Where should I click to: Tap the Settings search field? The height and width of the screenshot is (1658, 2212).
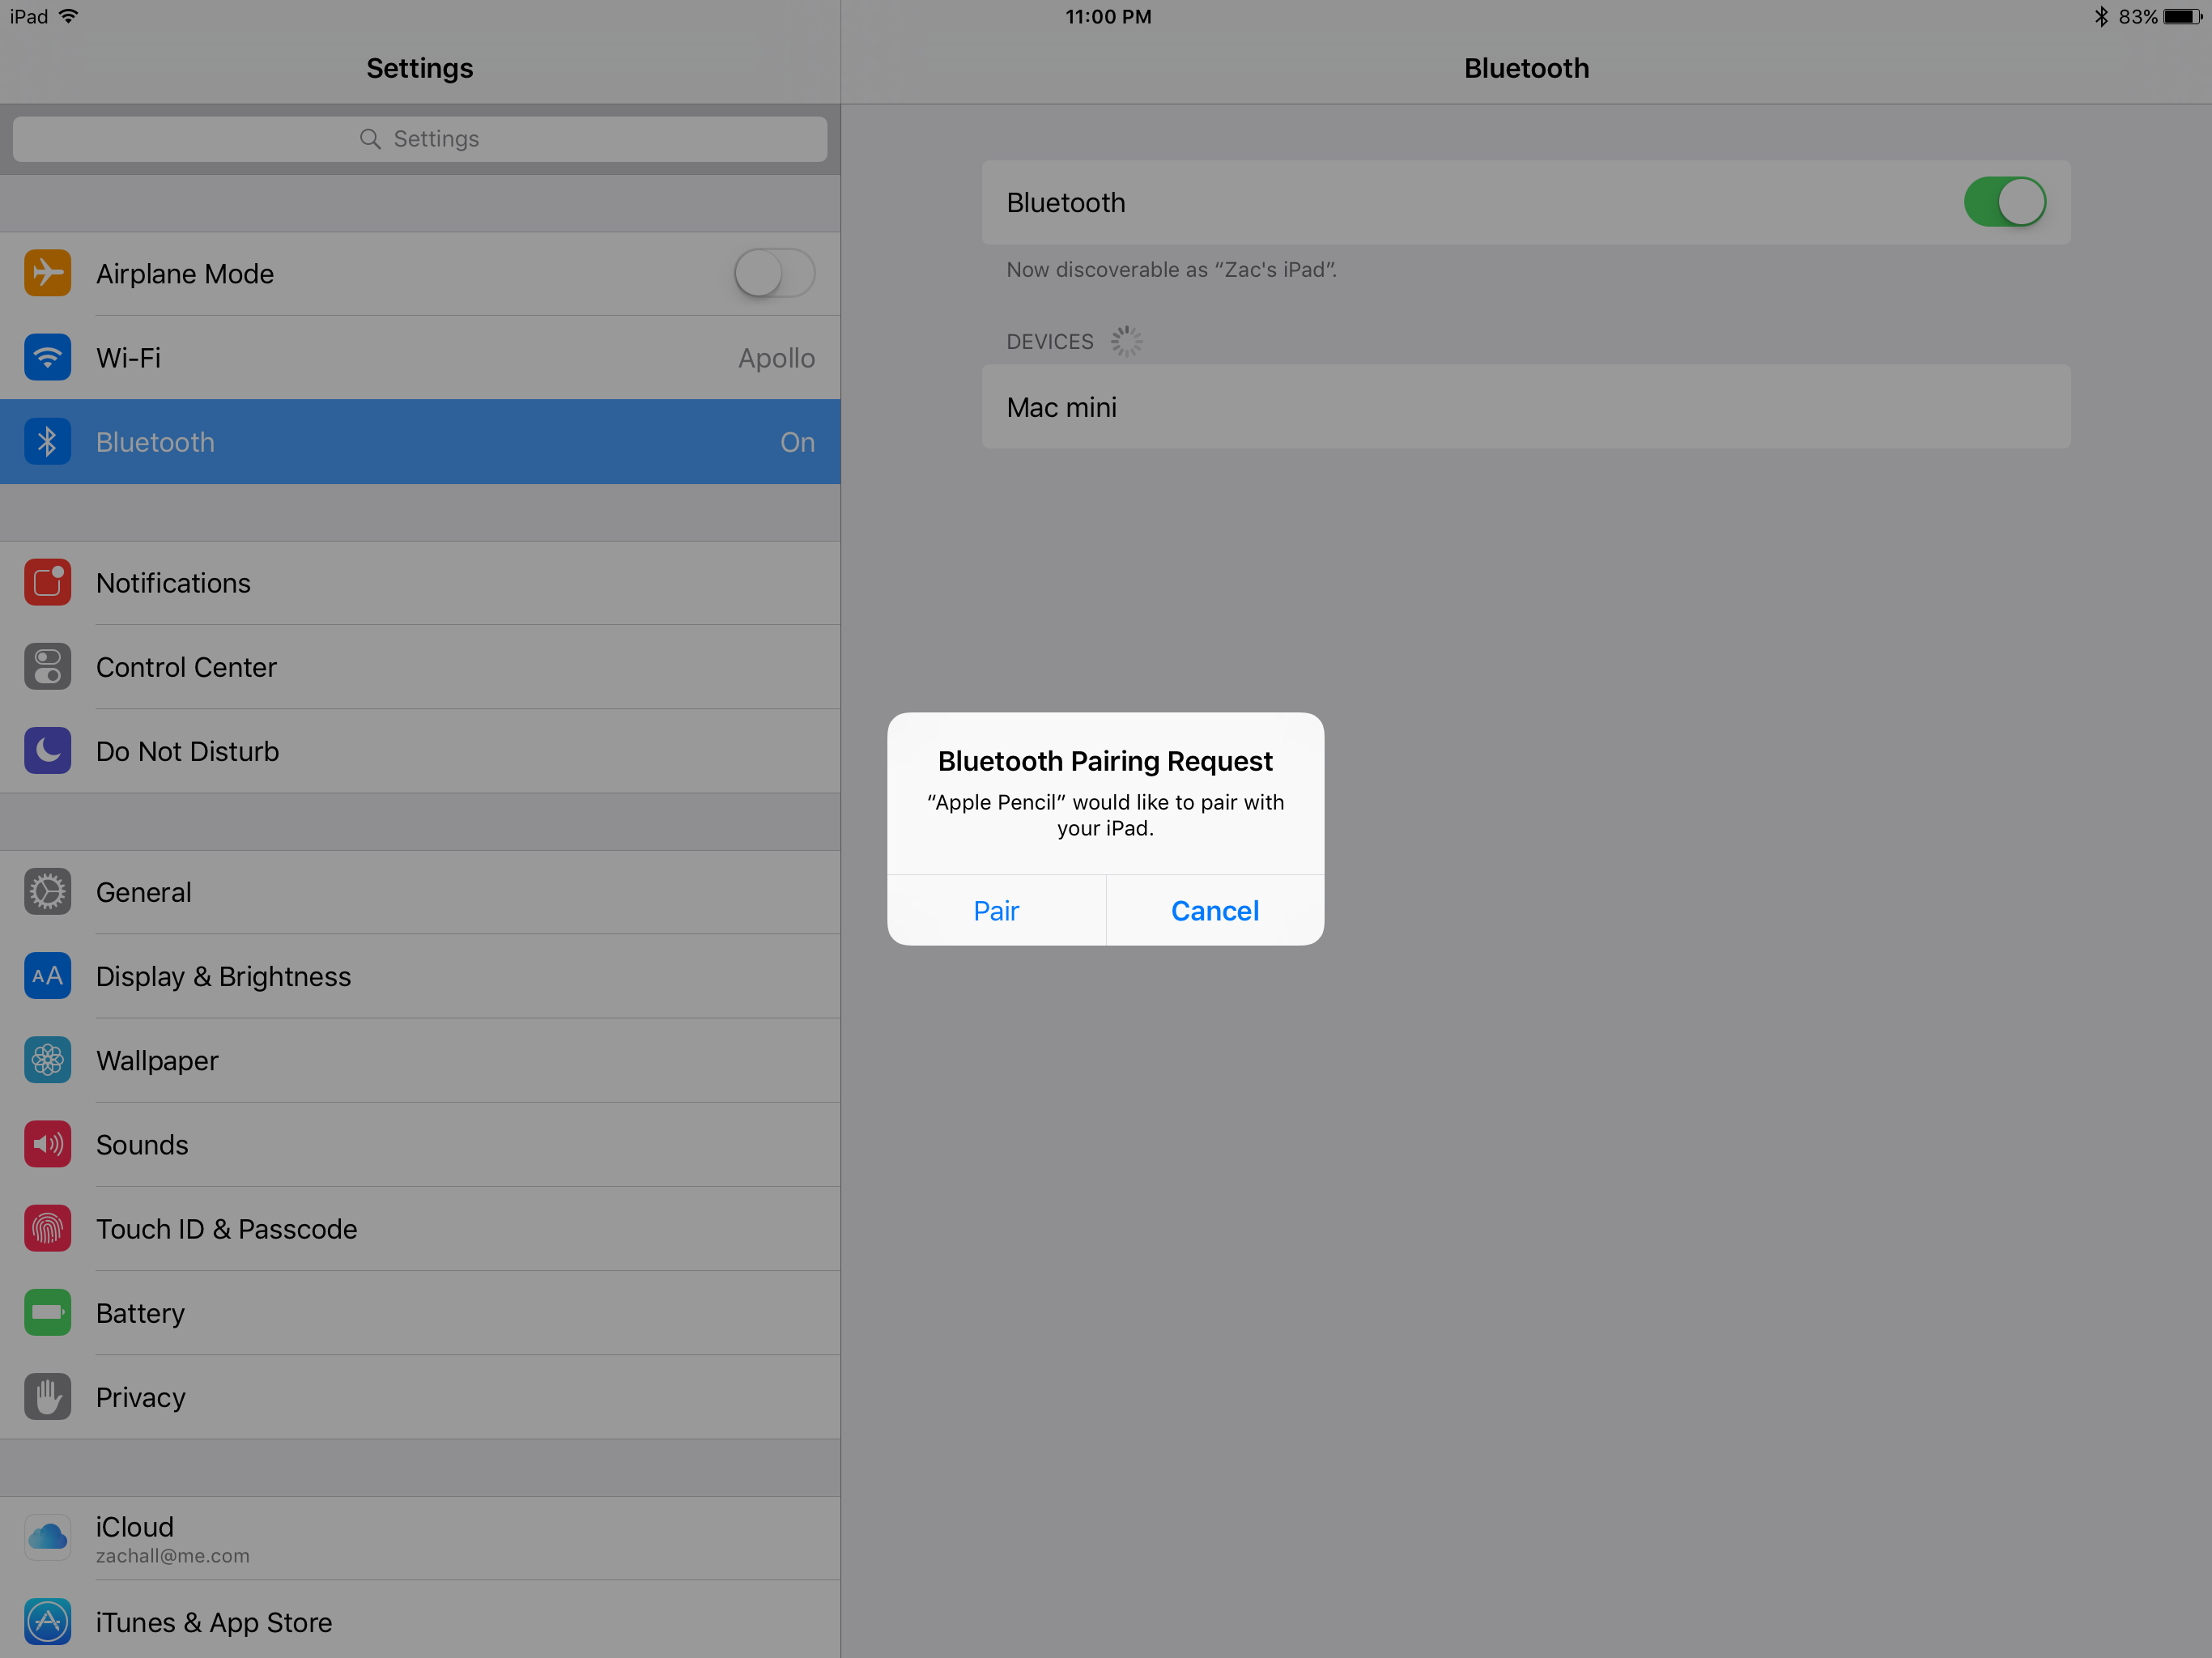419,139
